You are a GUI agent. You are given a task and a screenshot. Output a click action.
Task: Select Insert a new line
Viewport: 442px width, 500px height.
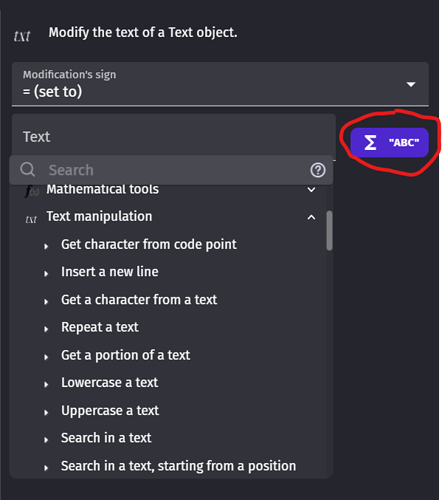pos(110,272)
